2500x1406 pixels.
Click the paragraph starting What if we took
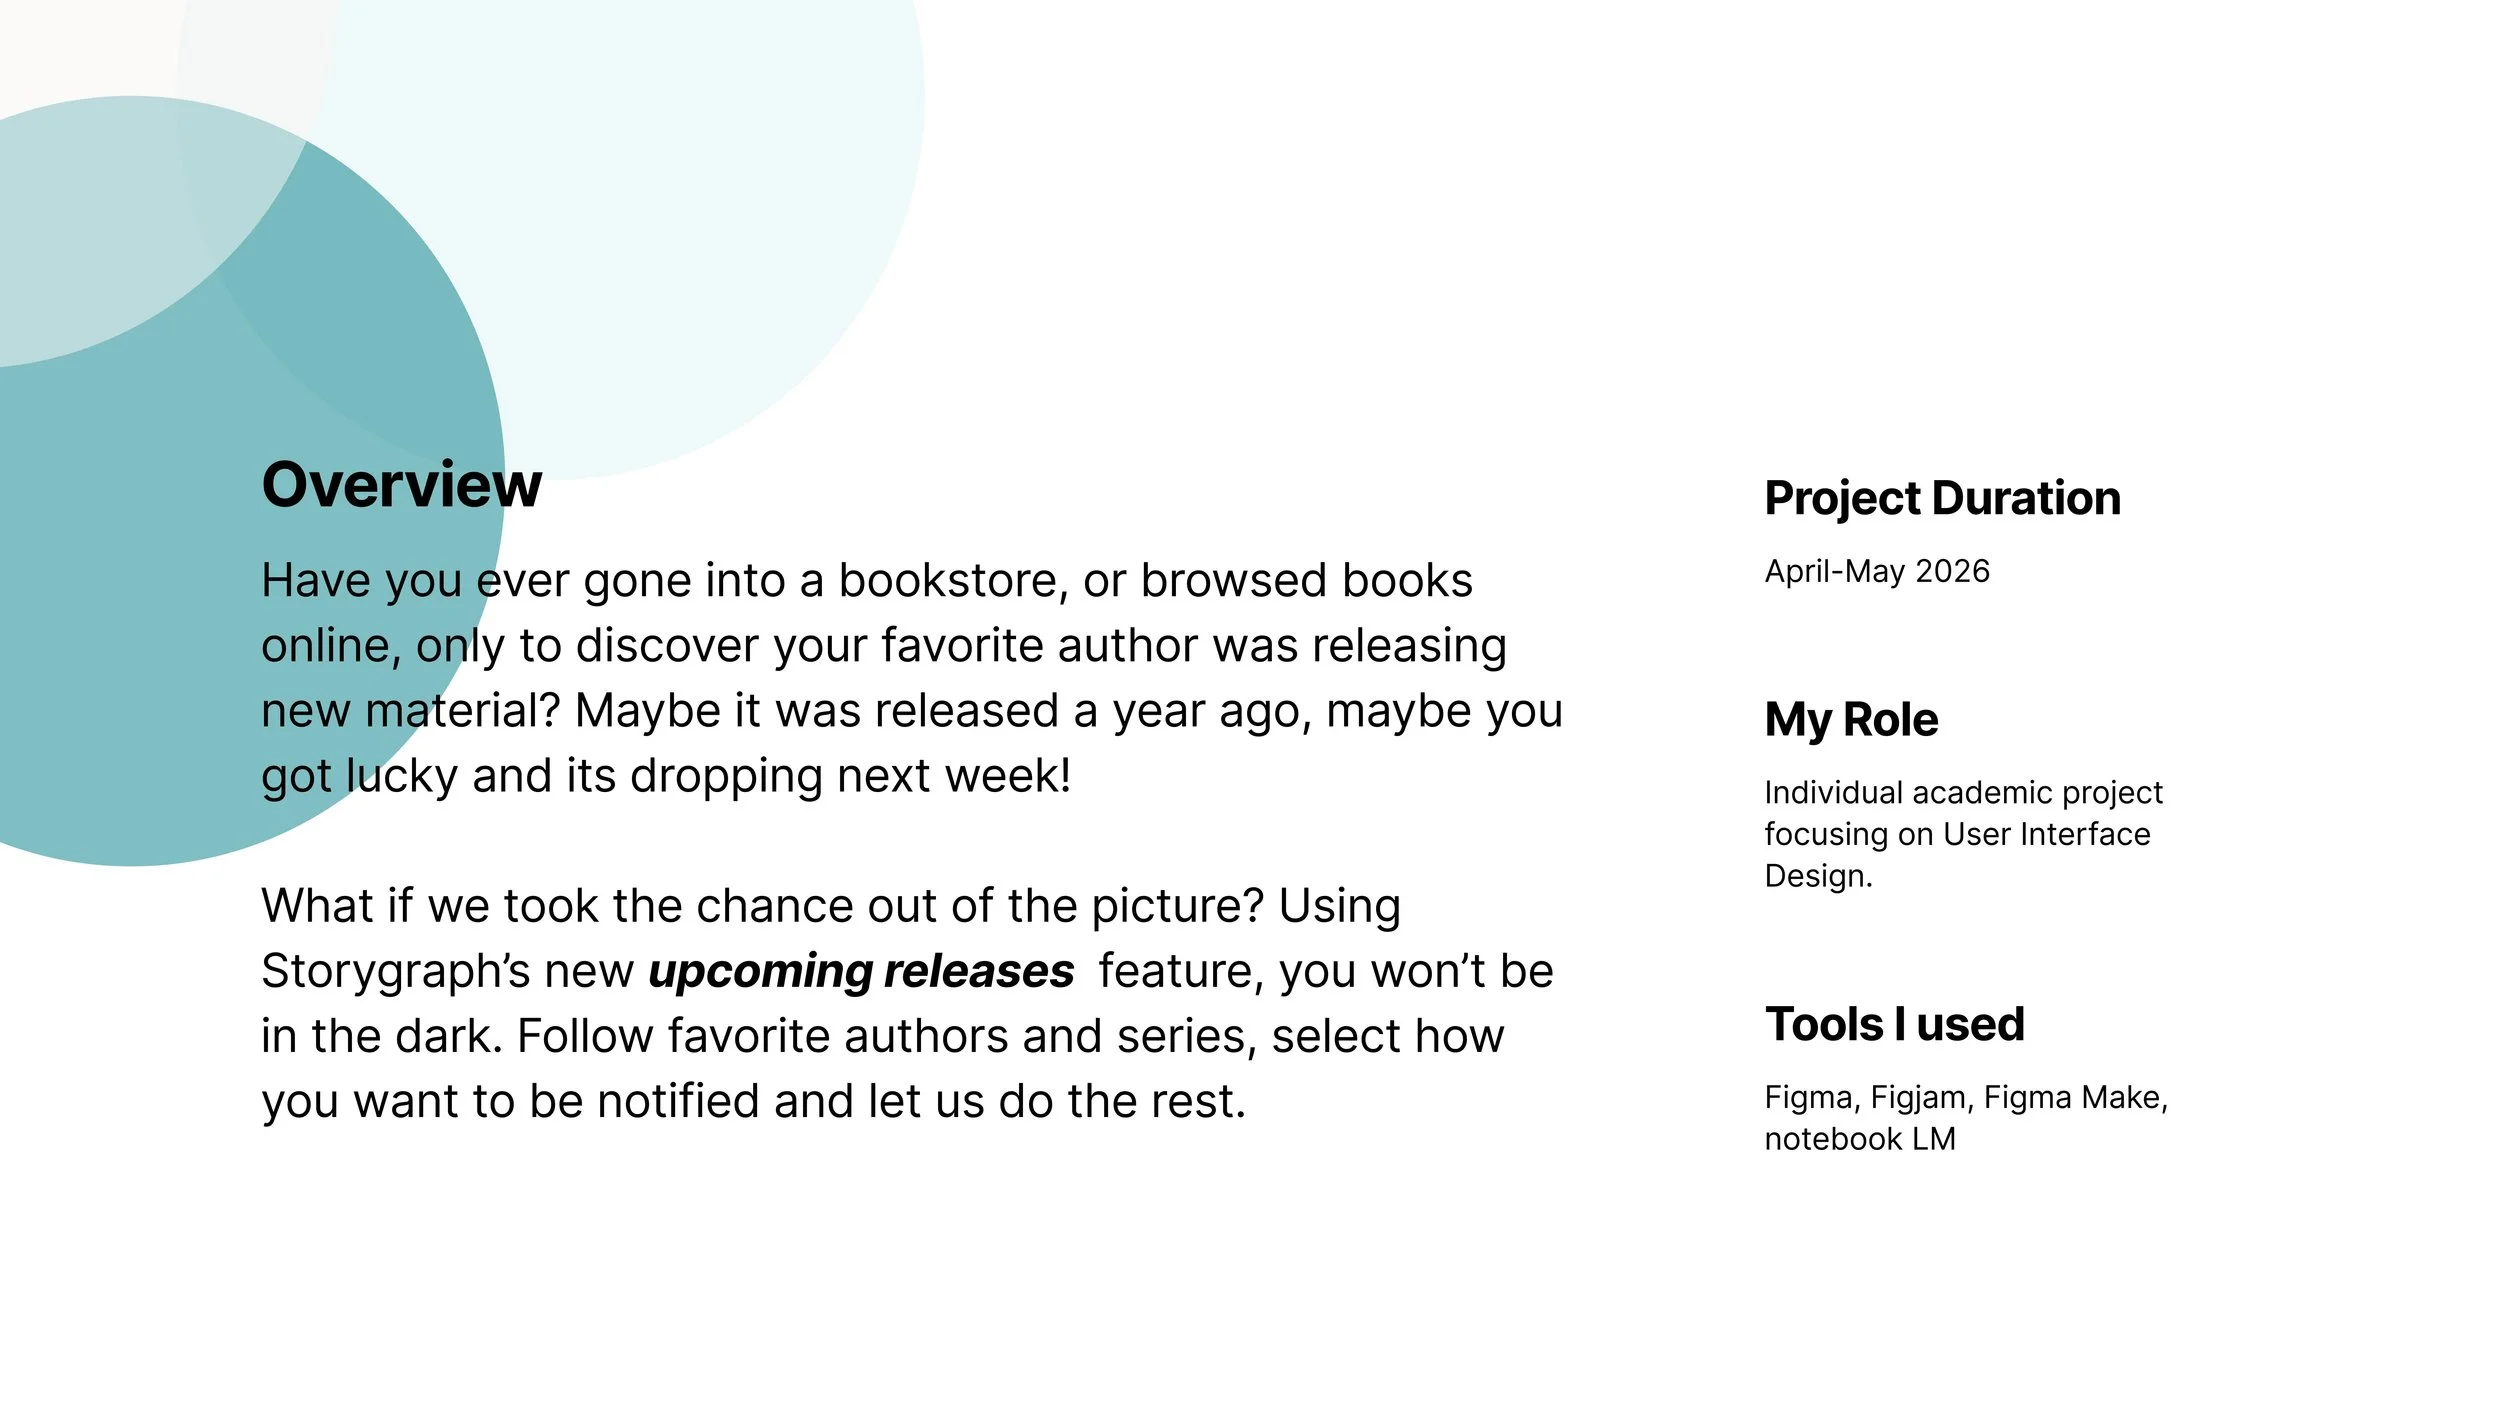[907, 1004]
